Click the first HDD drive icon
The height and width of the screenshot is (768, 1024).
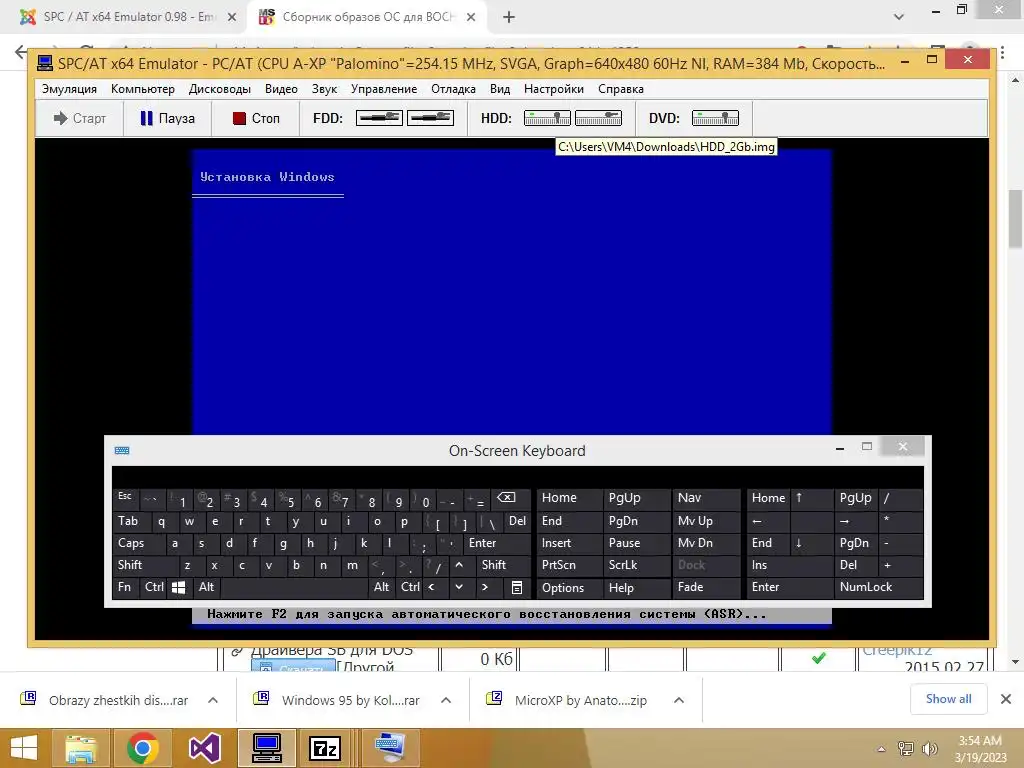pos(547,118)
